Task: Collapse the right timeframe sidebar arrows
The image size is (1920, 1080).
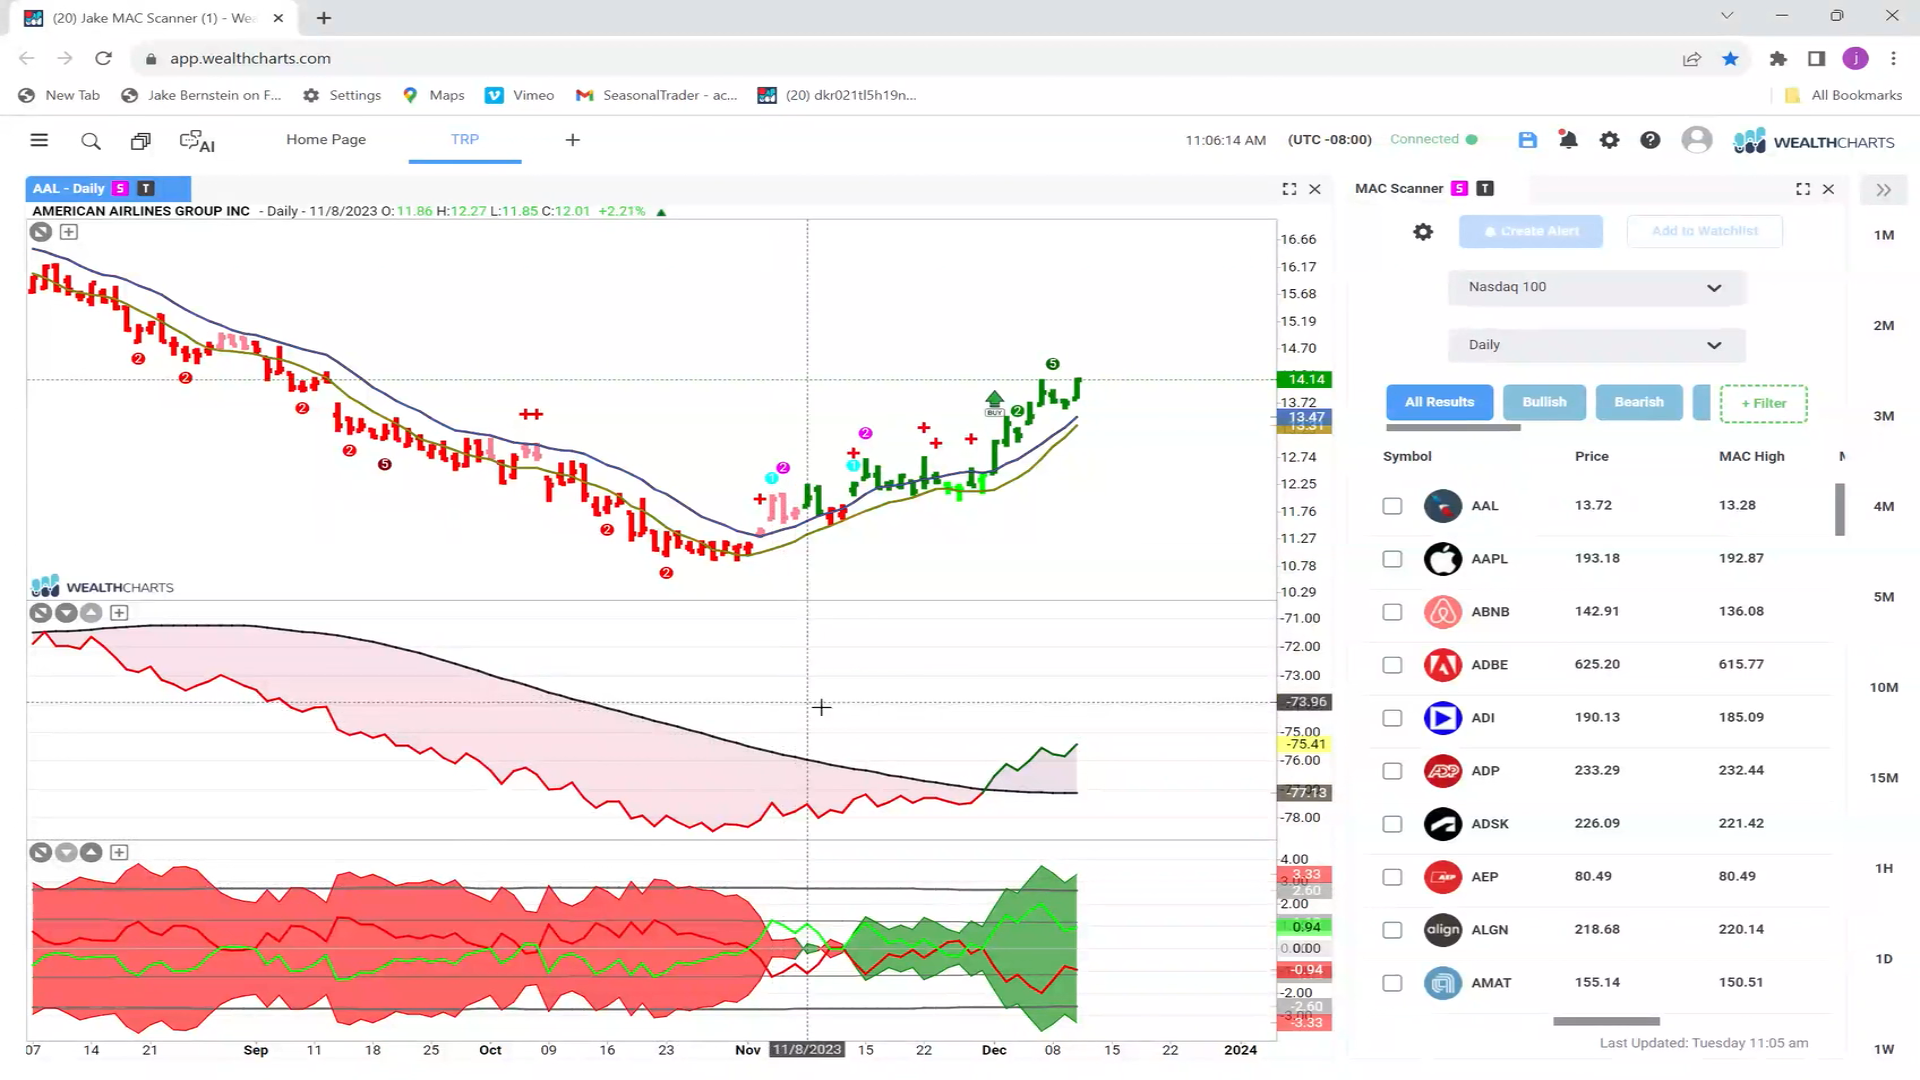Action: click(1884, 190)
